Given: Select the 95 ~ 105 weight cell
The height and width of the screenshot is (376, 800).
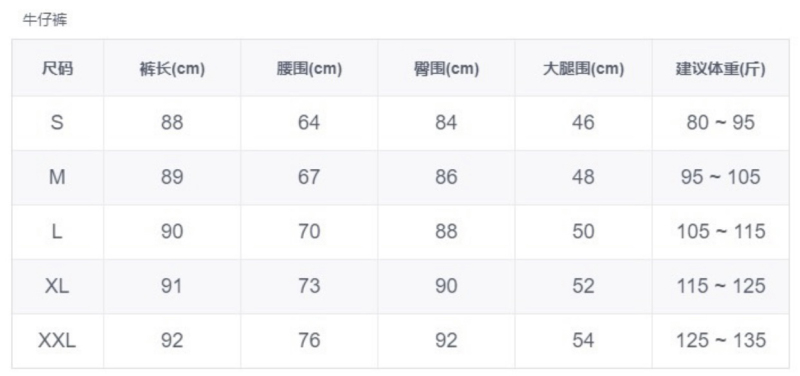Looking at the screenshot, I should click(x=720, y=177).
